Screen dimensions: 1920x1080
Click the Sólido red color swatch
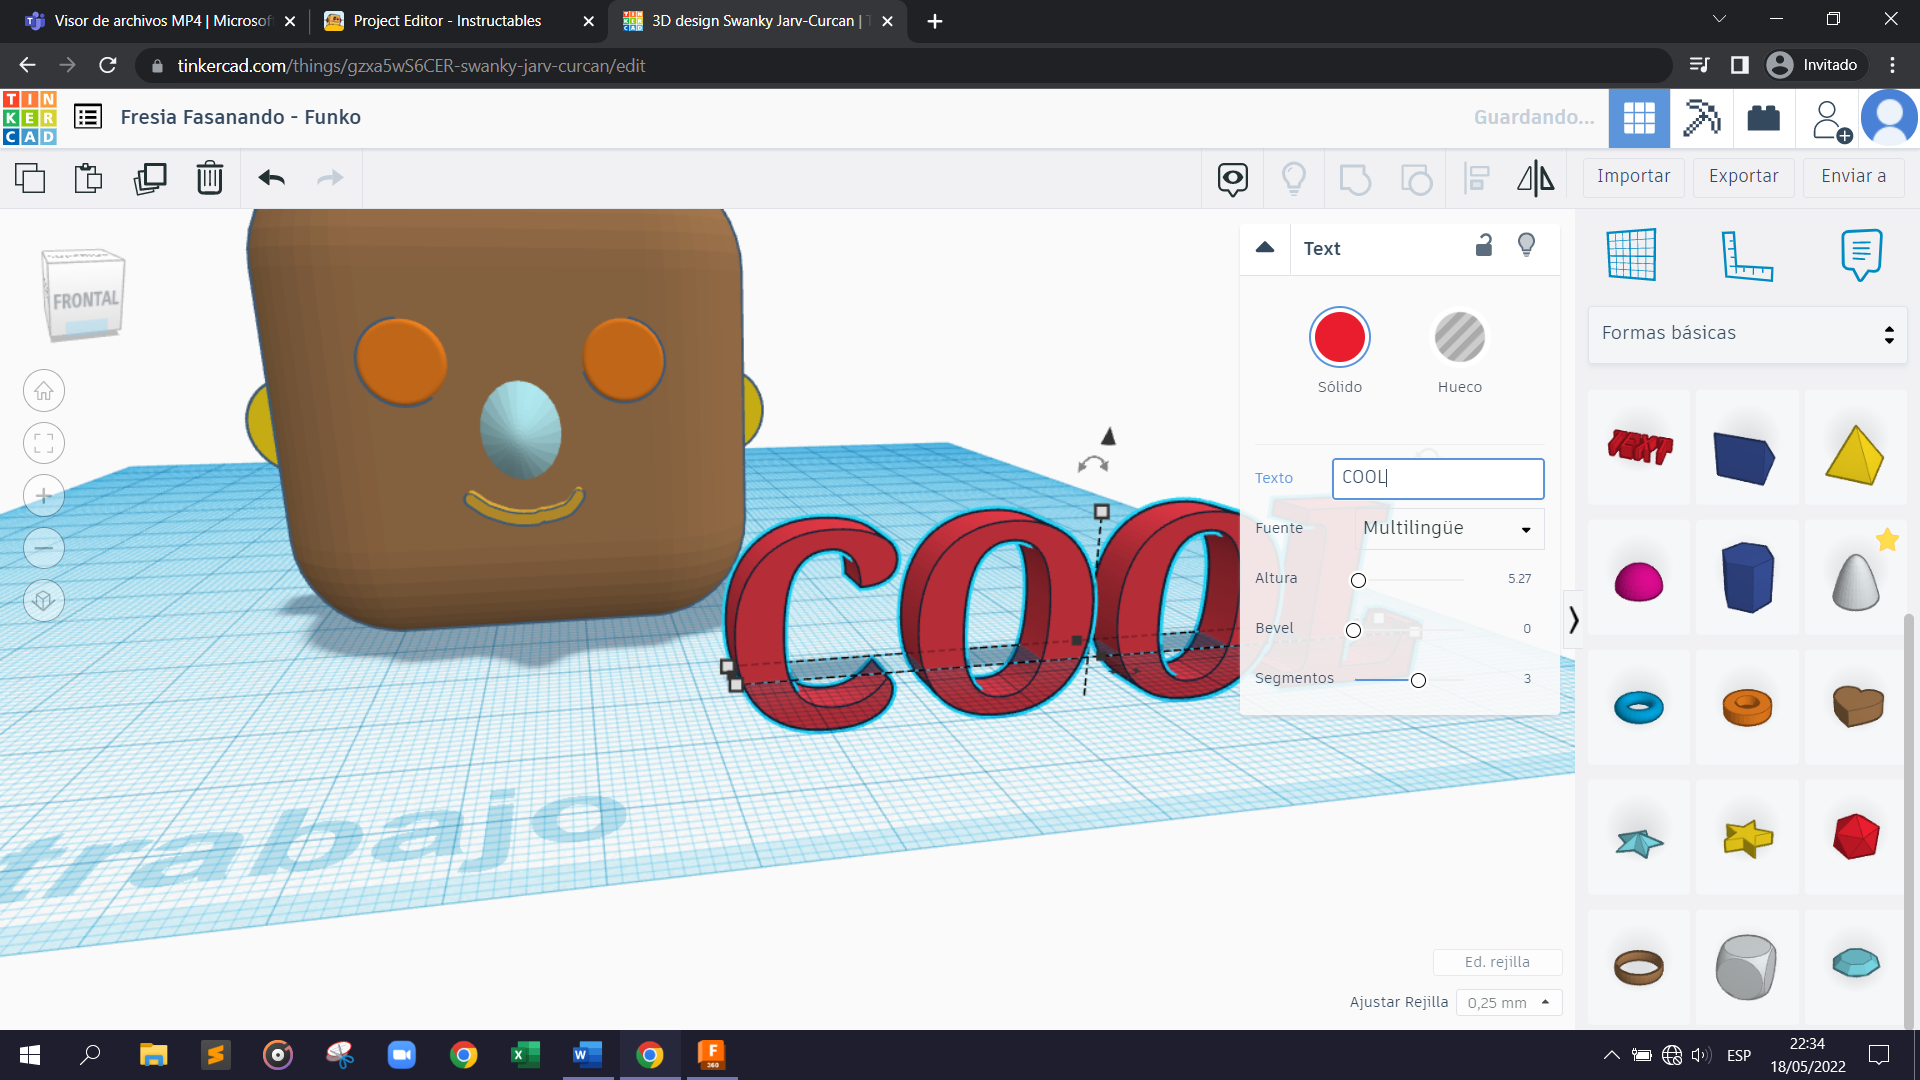click(x=1339, y=337)
